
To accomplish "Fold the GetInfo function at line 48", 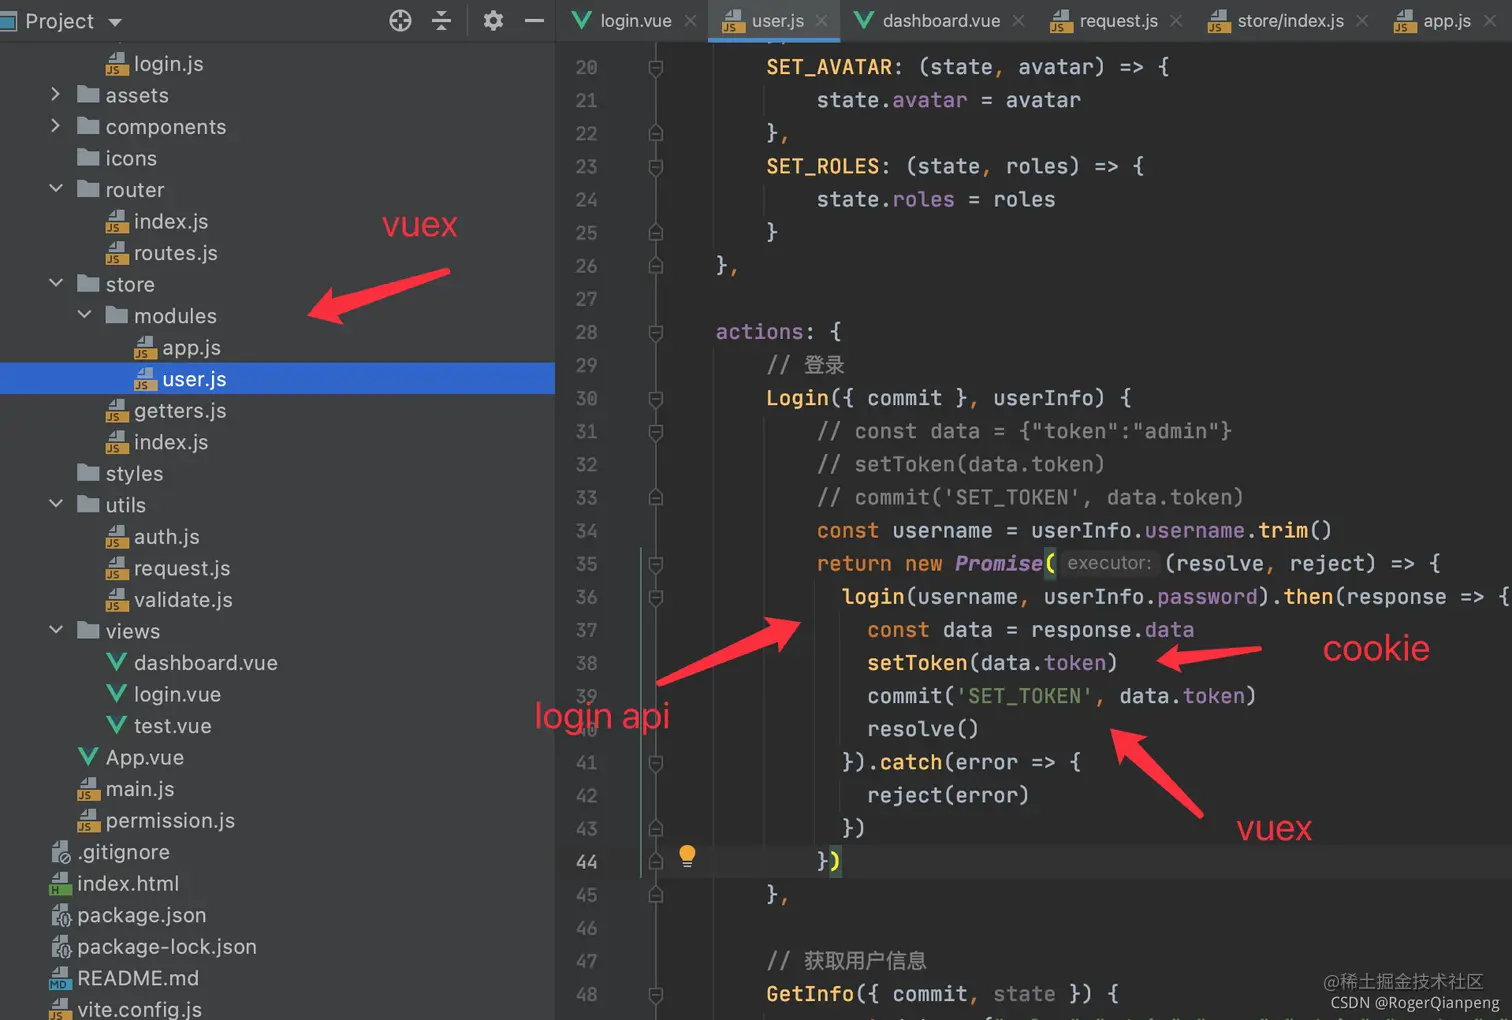I will (656, 994).
